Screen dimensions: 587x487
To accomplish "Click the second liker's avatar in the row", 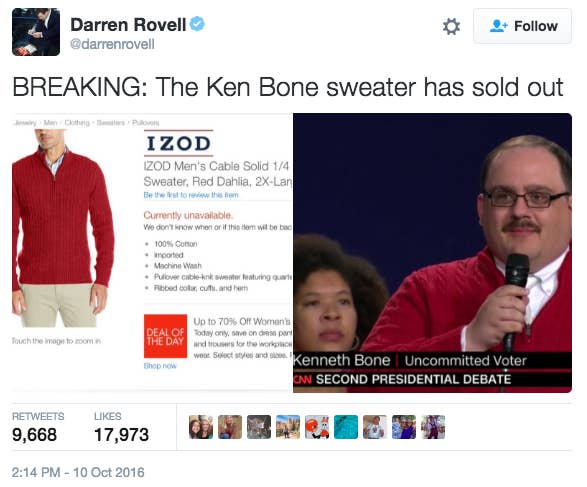I will [x=230, y=427].
